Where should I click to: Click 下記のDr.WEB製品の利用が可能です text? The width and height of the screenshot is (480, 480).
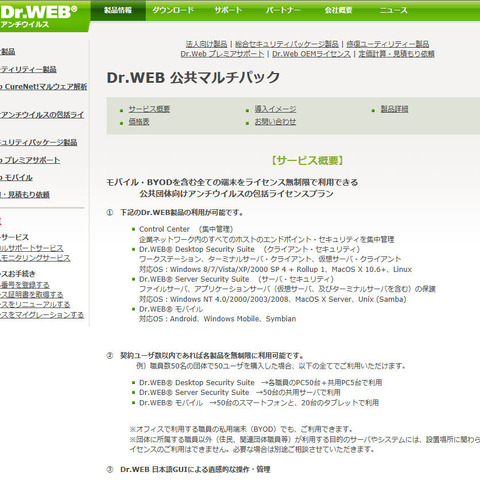[182, 213]
